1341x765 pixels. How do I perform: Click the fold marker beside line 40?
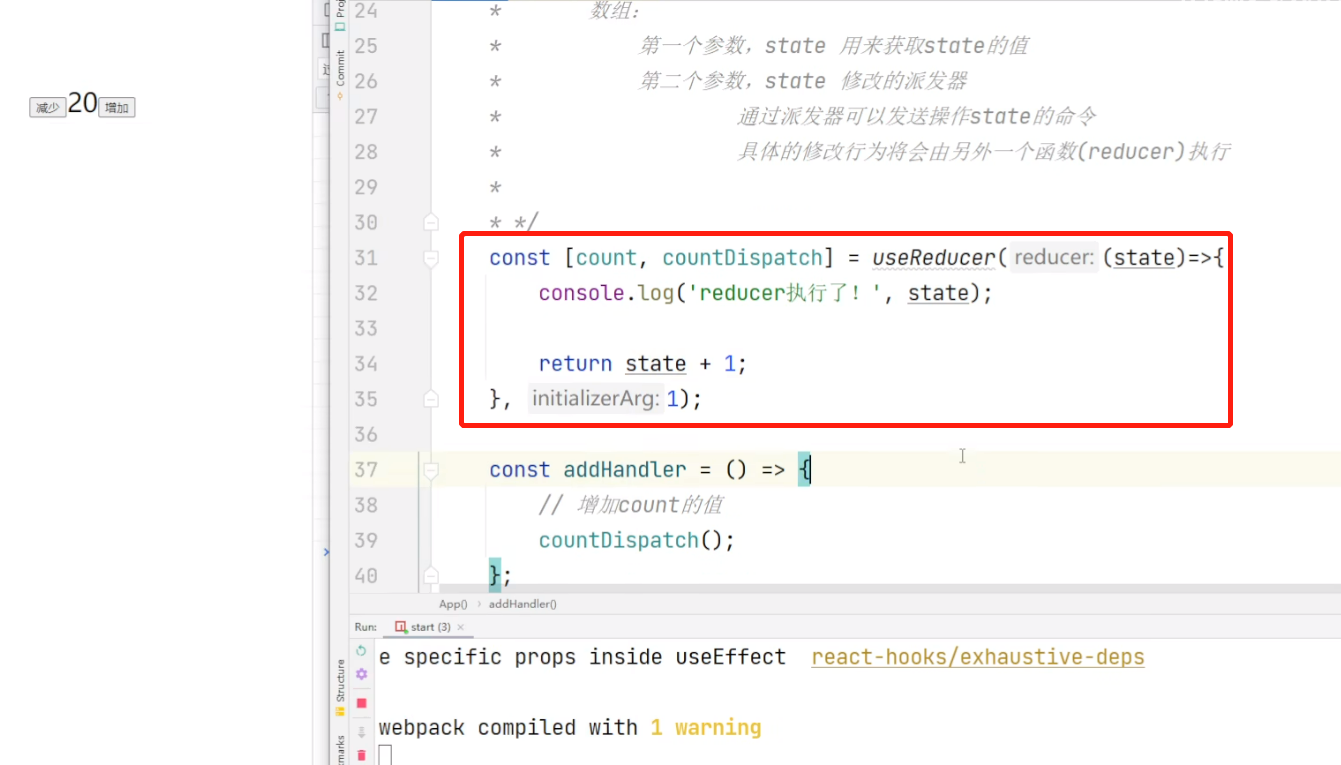pos(431,575)
